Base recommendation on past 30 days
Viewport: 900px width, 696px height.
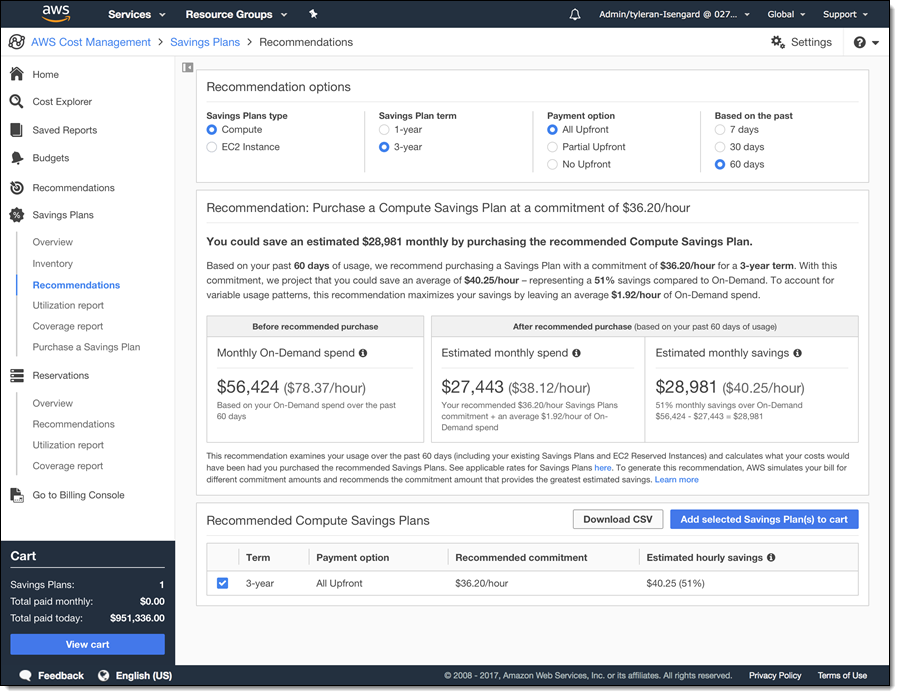tap(720, 147)
